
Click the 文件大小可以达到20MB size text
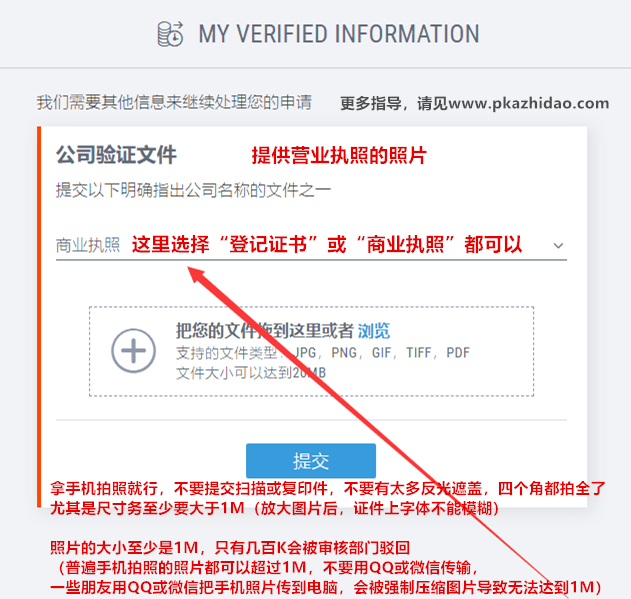[x=251, y=373]
